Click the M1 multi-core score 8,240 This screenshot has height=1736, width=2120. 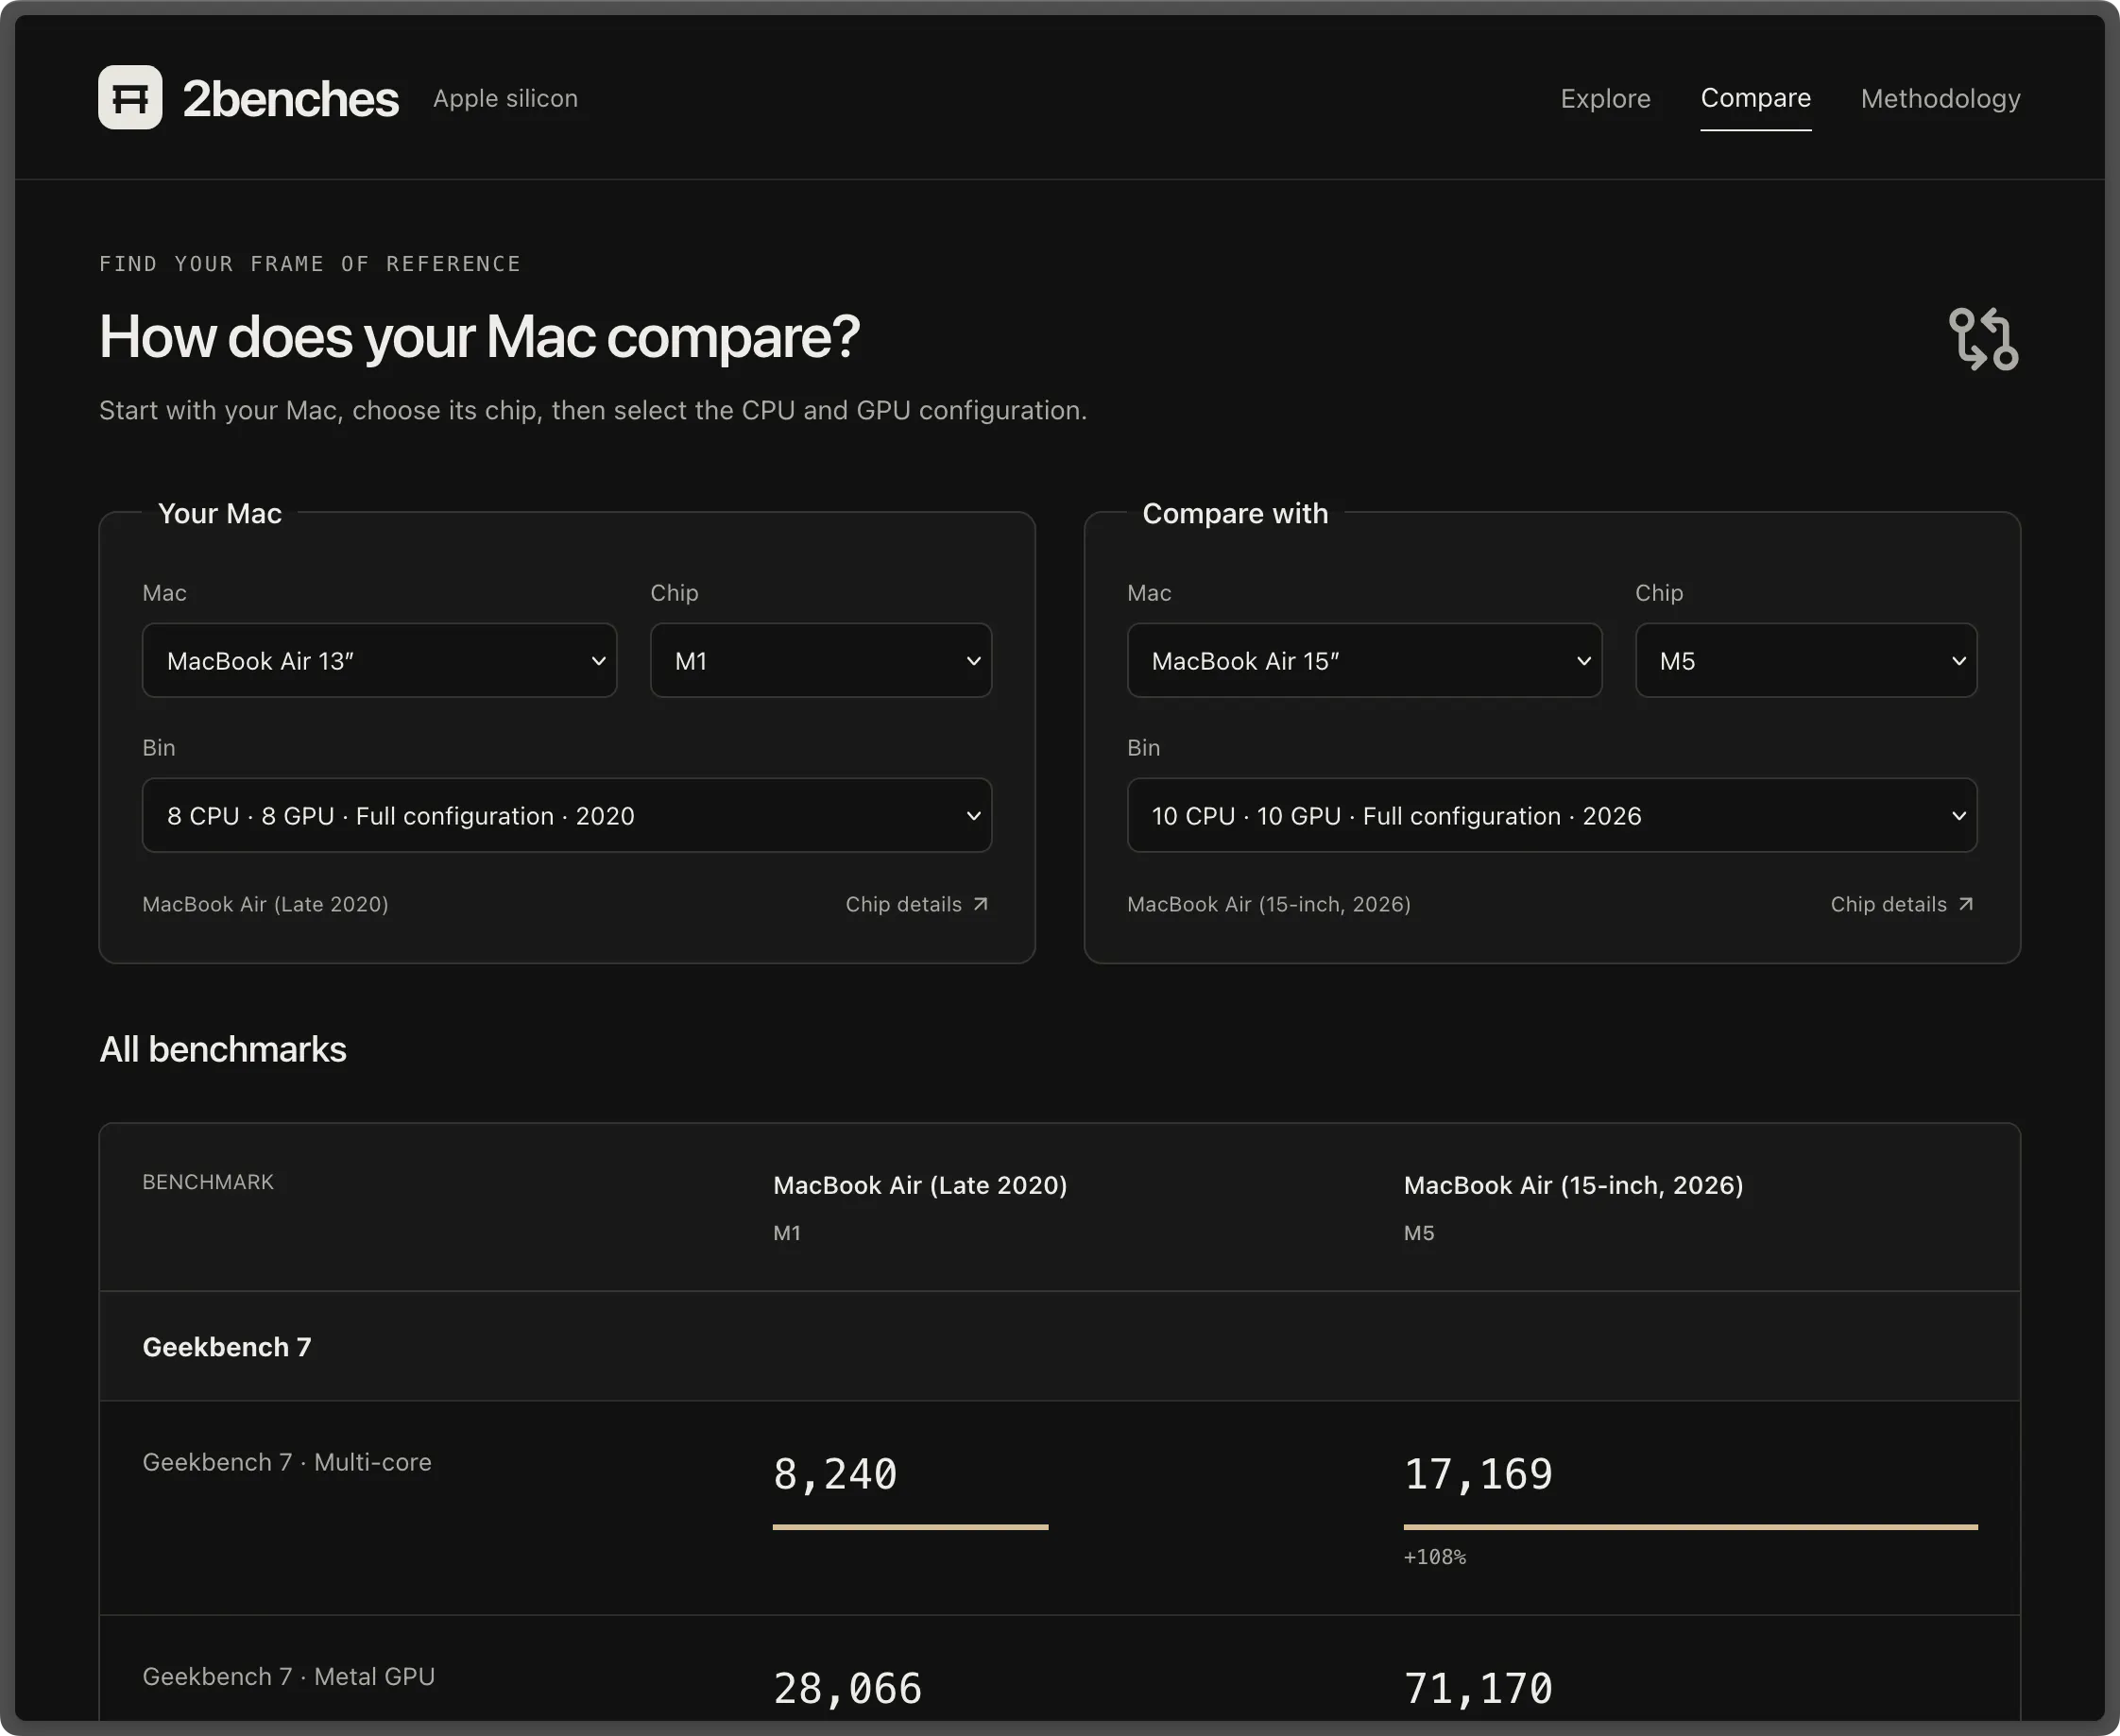835,1475
